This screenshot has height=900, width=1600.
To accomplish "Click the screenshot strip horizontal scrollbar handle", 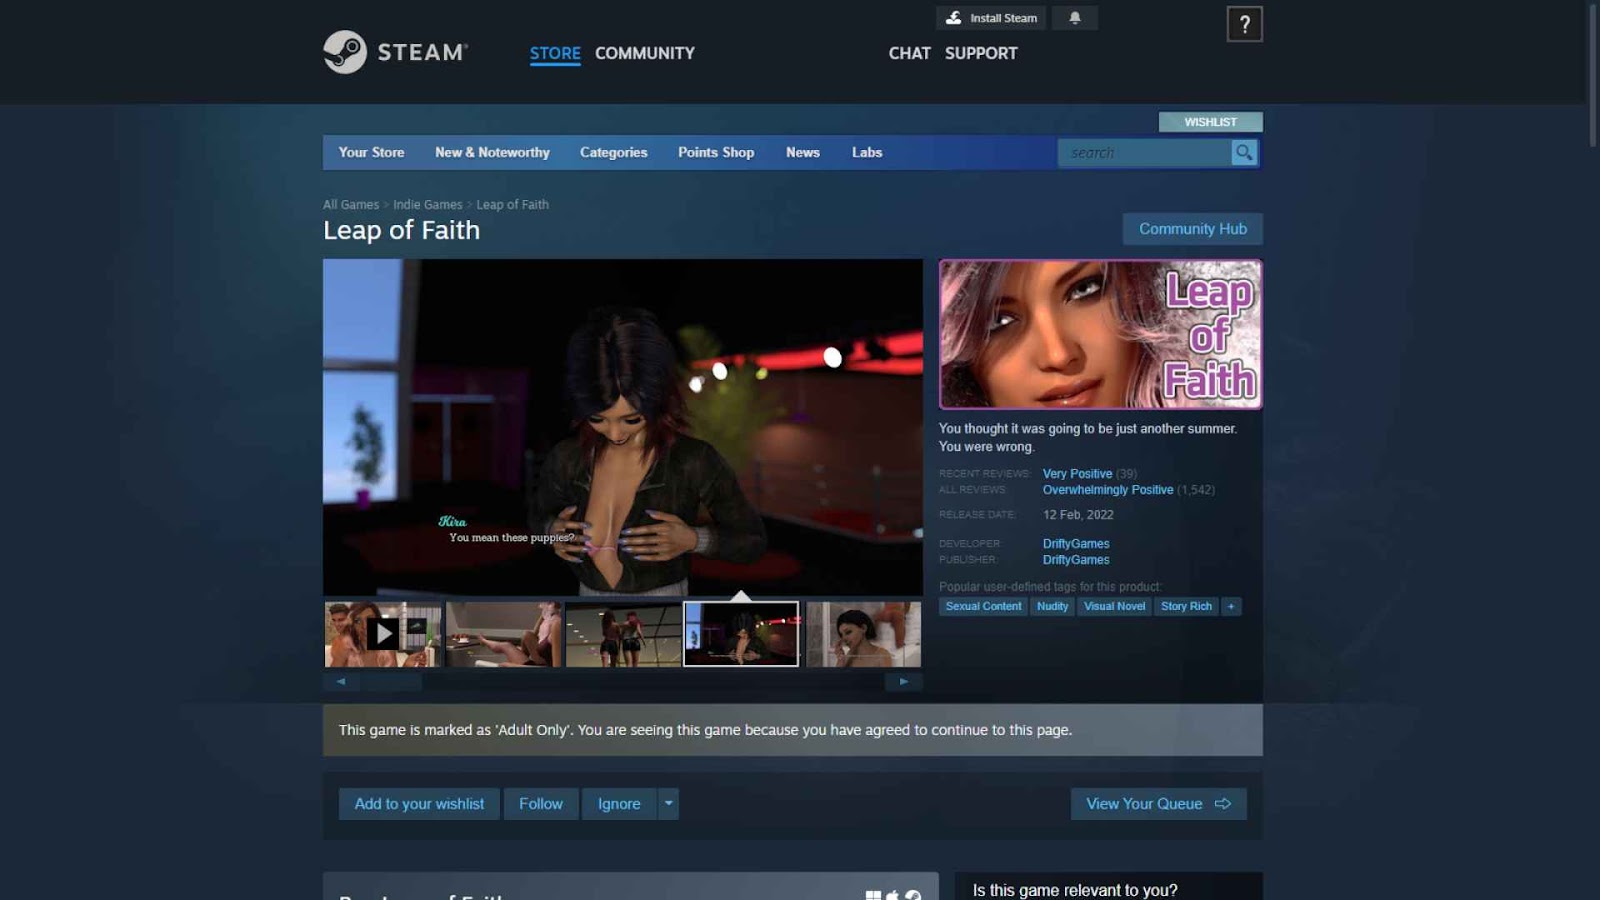I will pyautogui.click(x=392, y=682).
